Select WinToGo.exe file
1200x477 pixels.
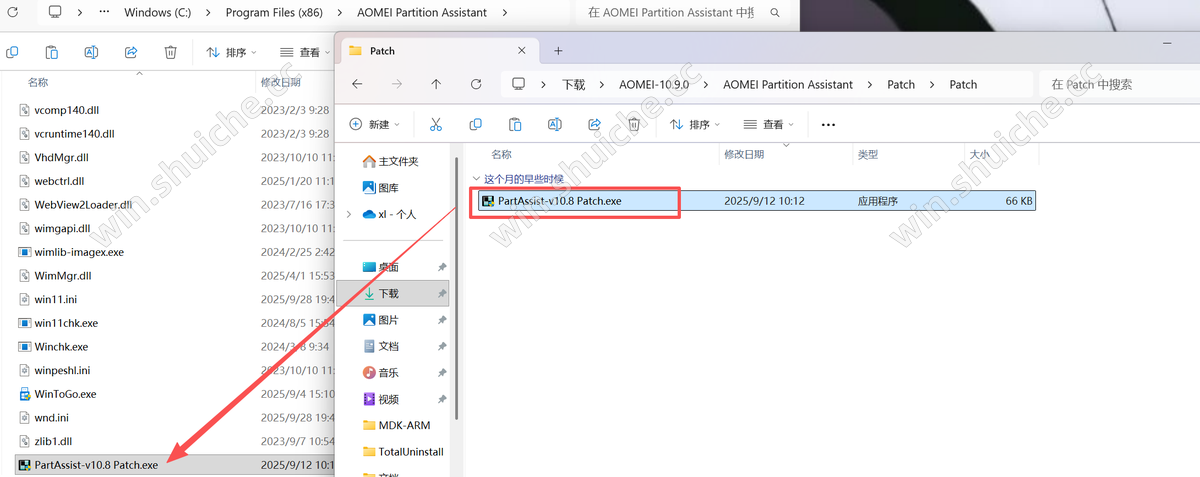(65, 394)
